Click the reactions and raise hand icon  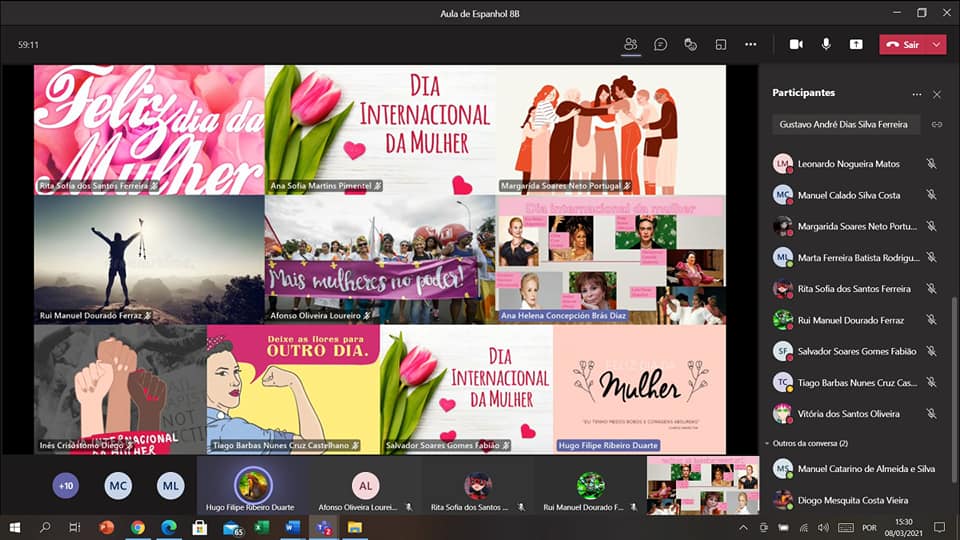coord(690,44)
